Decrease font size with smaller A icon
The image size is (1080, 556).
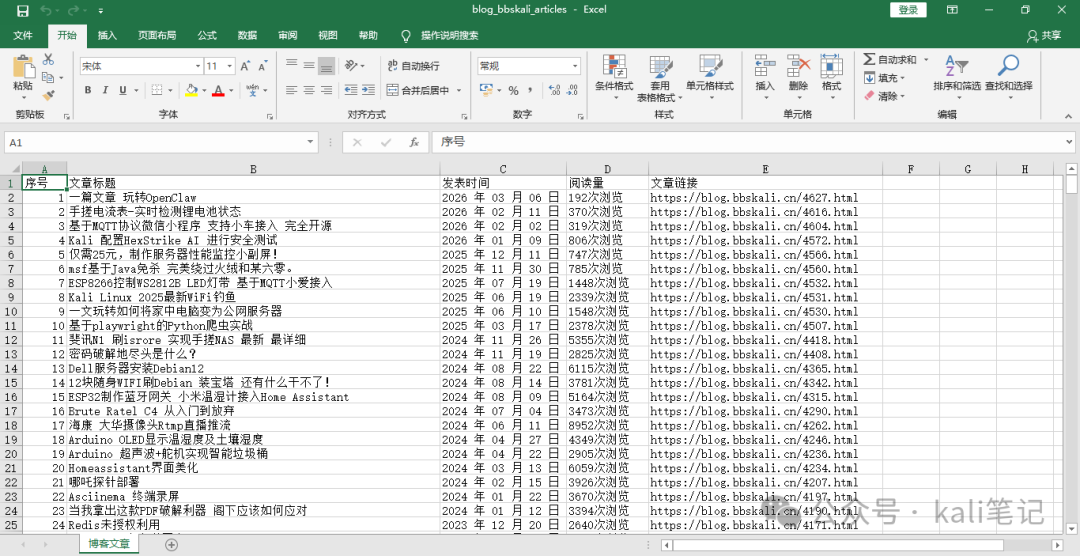pos(262,66)
